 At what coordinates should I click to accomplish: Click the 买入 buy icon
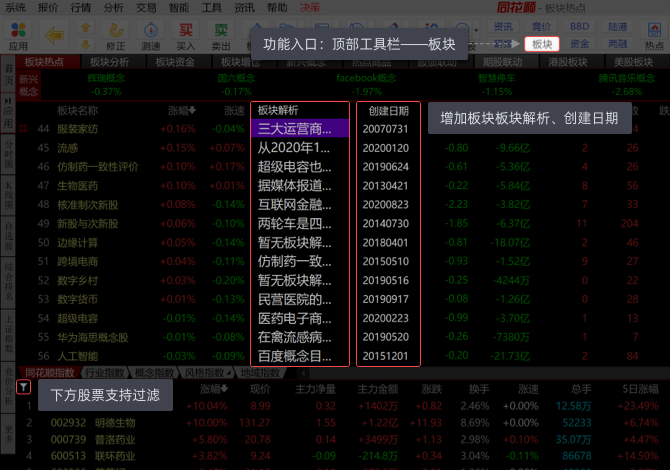coord(186,36)
